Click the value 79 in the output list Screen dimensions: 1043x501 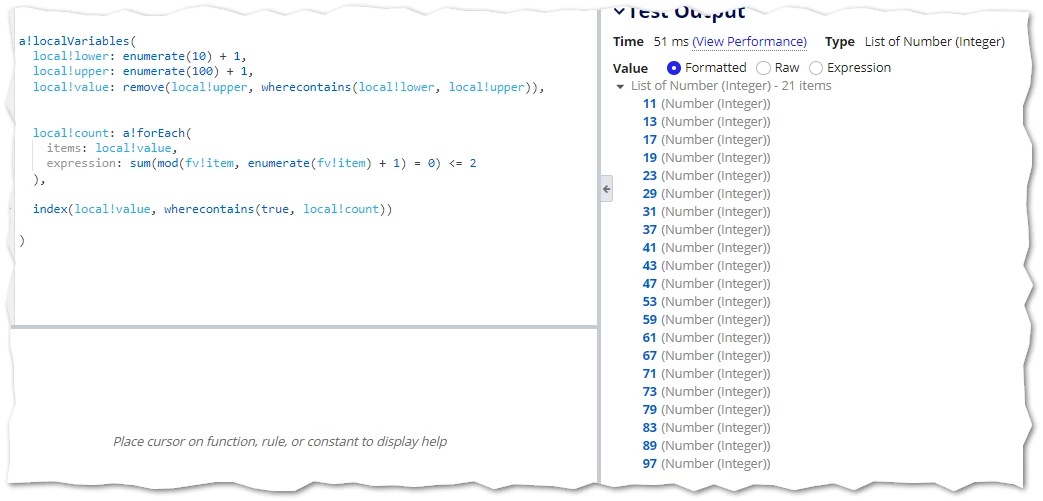pos(649,409)
